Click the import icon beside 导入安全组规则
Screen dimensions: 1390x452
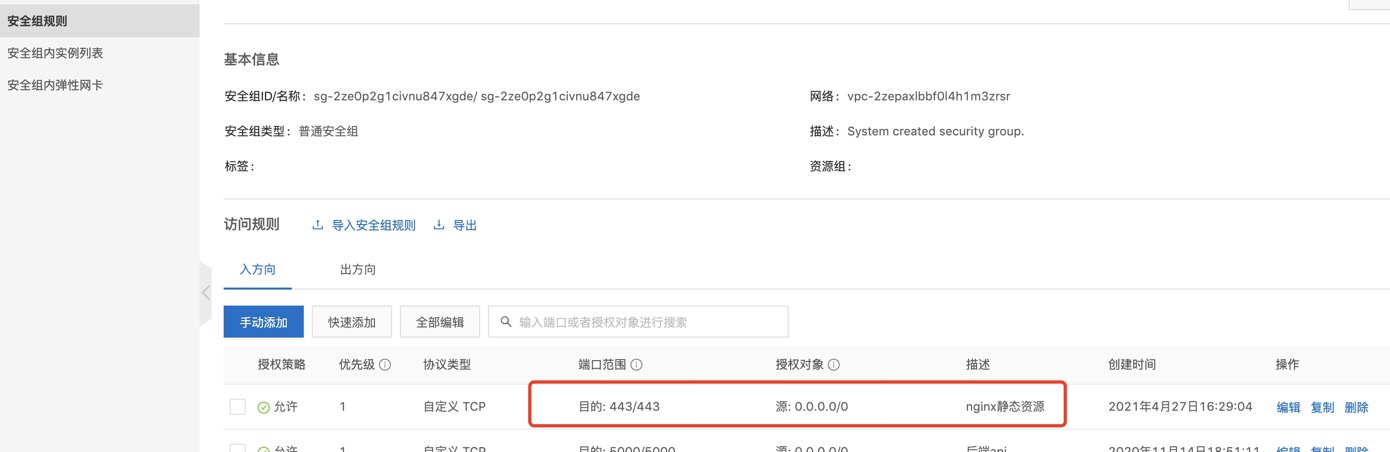pos(318,225)
